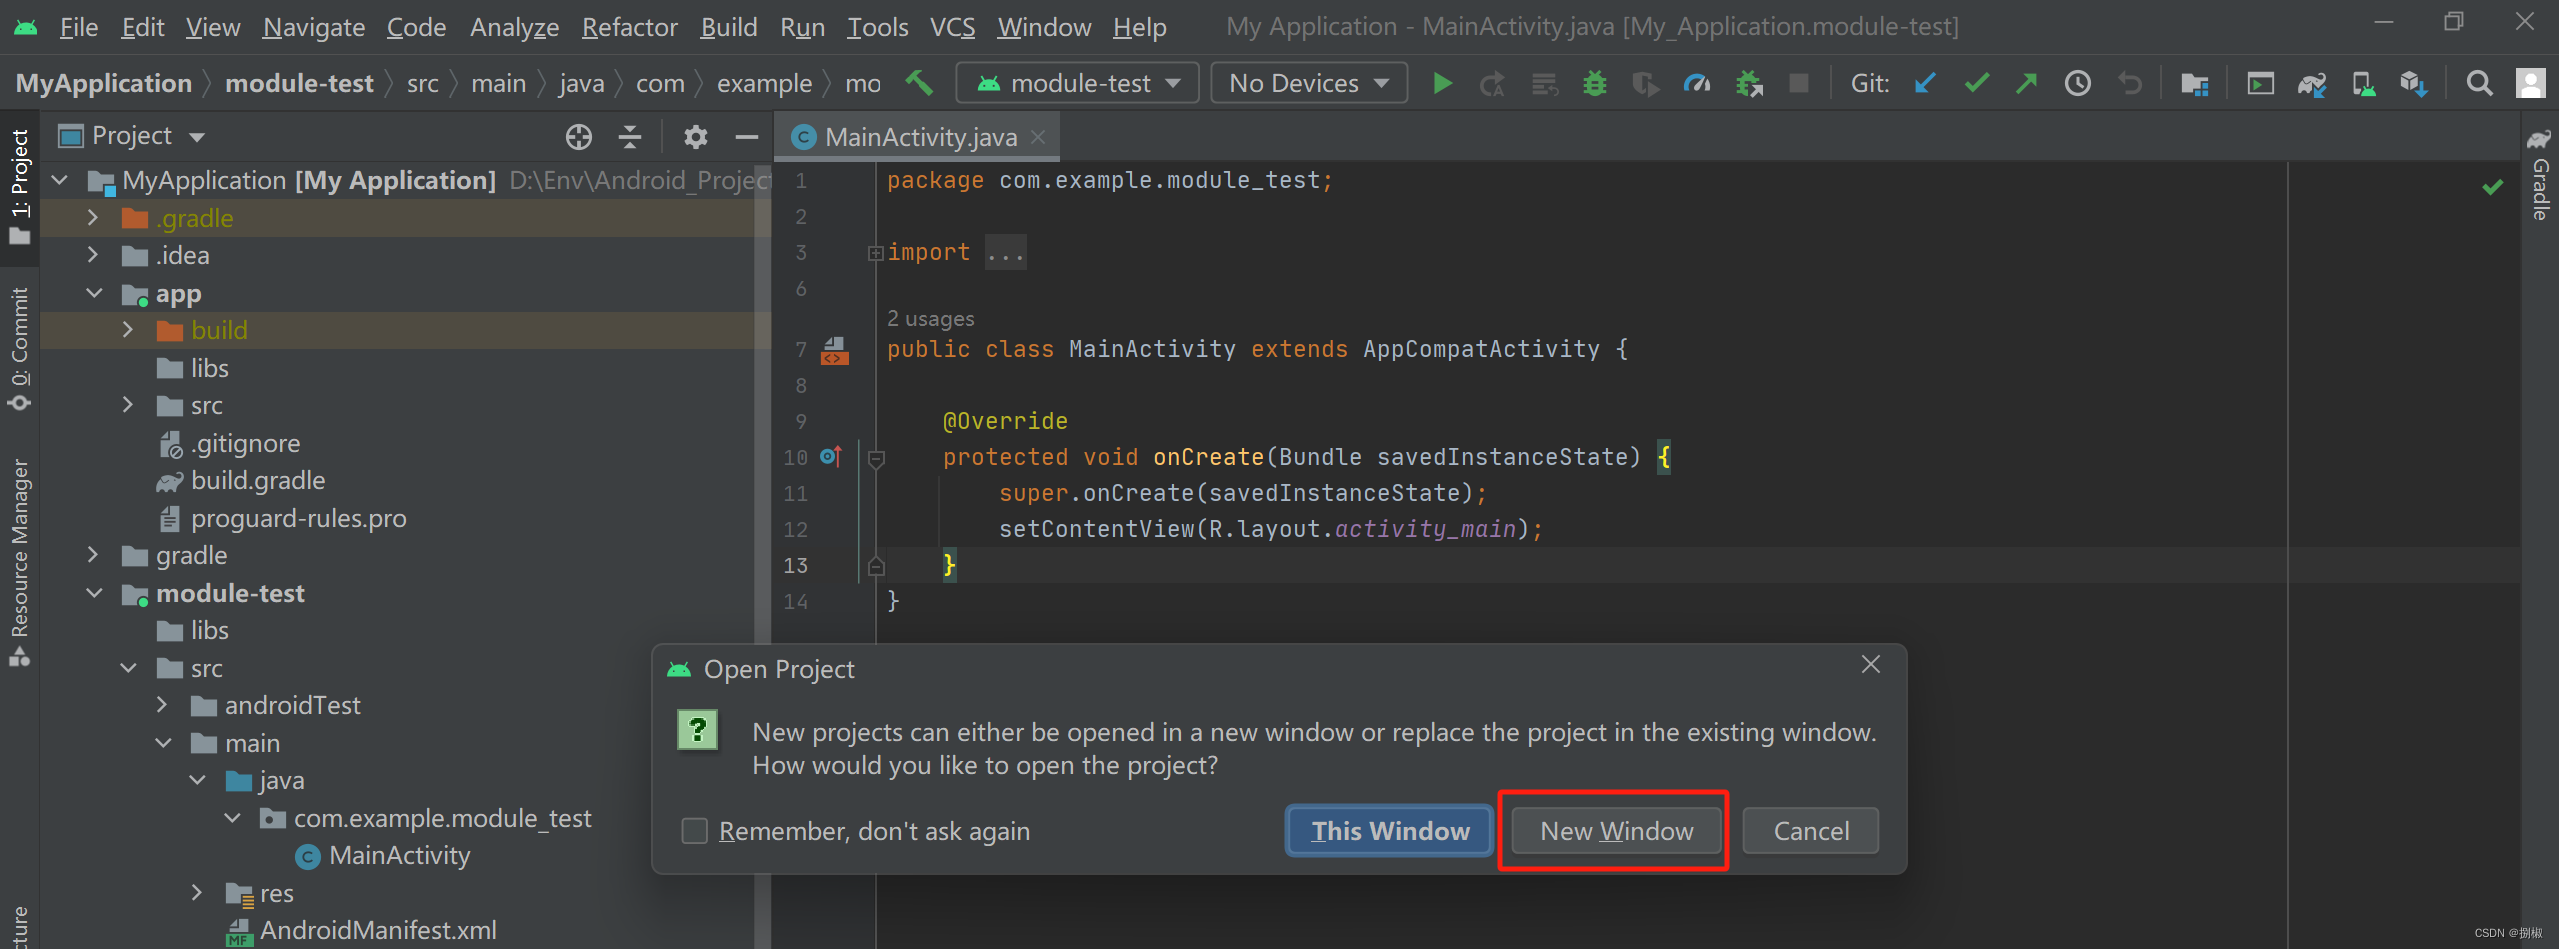Close the MainActivity.java tab
Viewport: 2559px width, 949px height.
(1039, 137)
